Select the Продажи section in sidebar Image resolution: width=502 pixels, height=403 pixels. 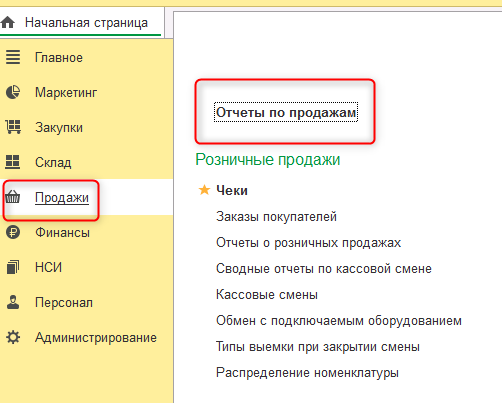point(62,197)
